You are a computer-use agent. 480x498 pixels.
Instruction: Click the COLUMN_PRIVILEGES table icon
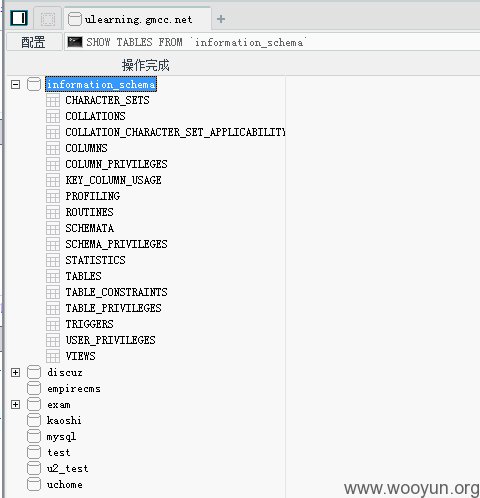click(53, 164)
